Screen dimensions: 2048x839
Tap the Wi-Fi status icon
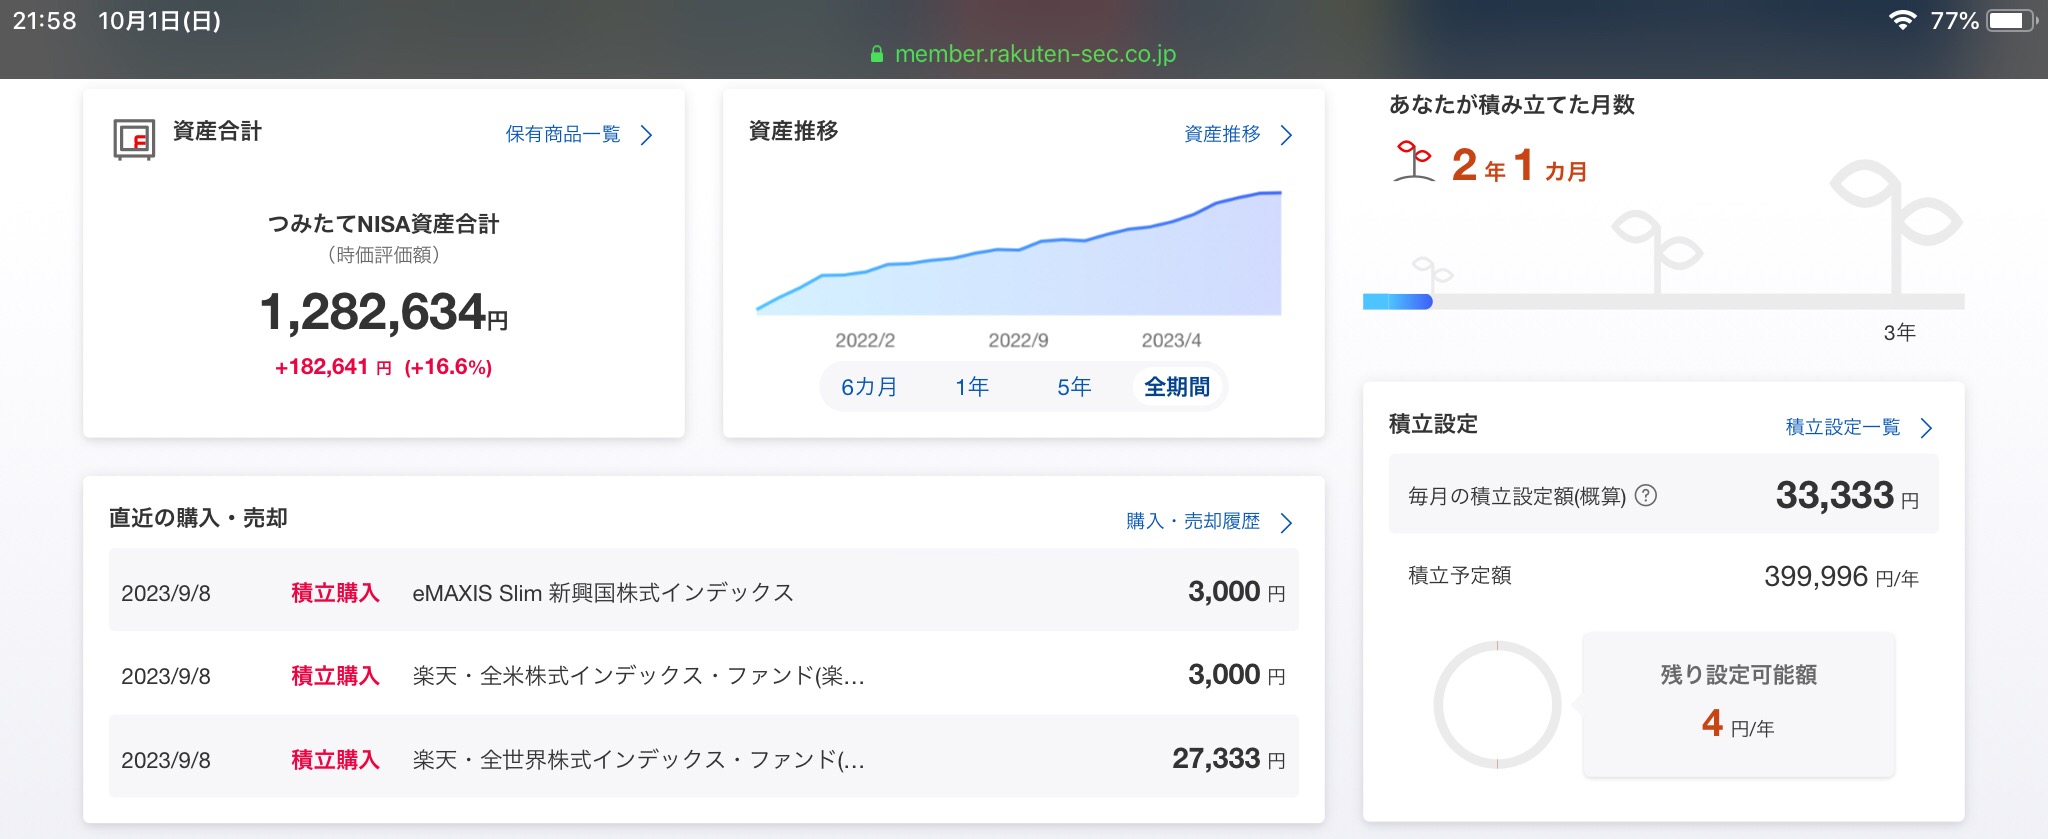click(x=1901, y=21)
